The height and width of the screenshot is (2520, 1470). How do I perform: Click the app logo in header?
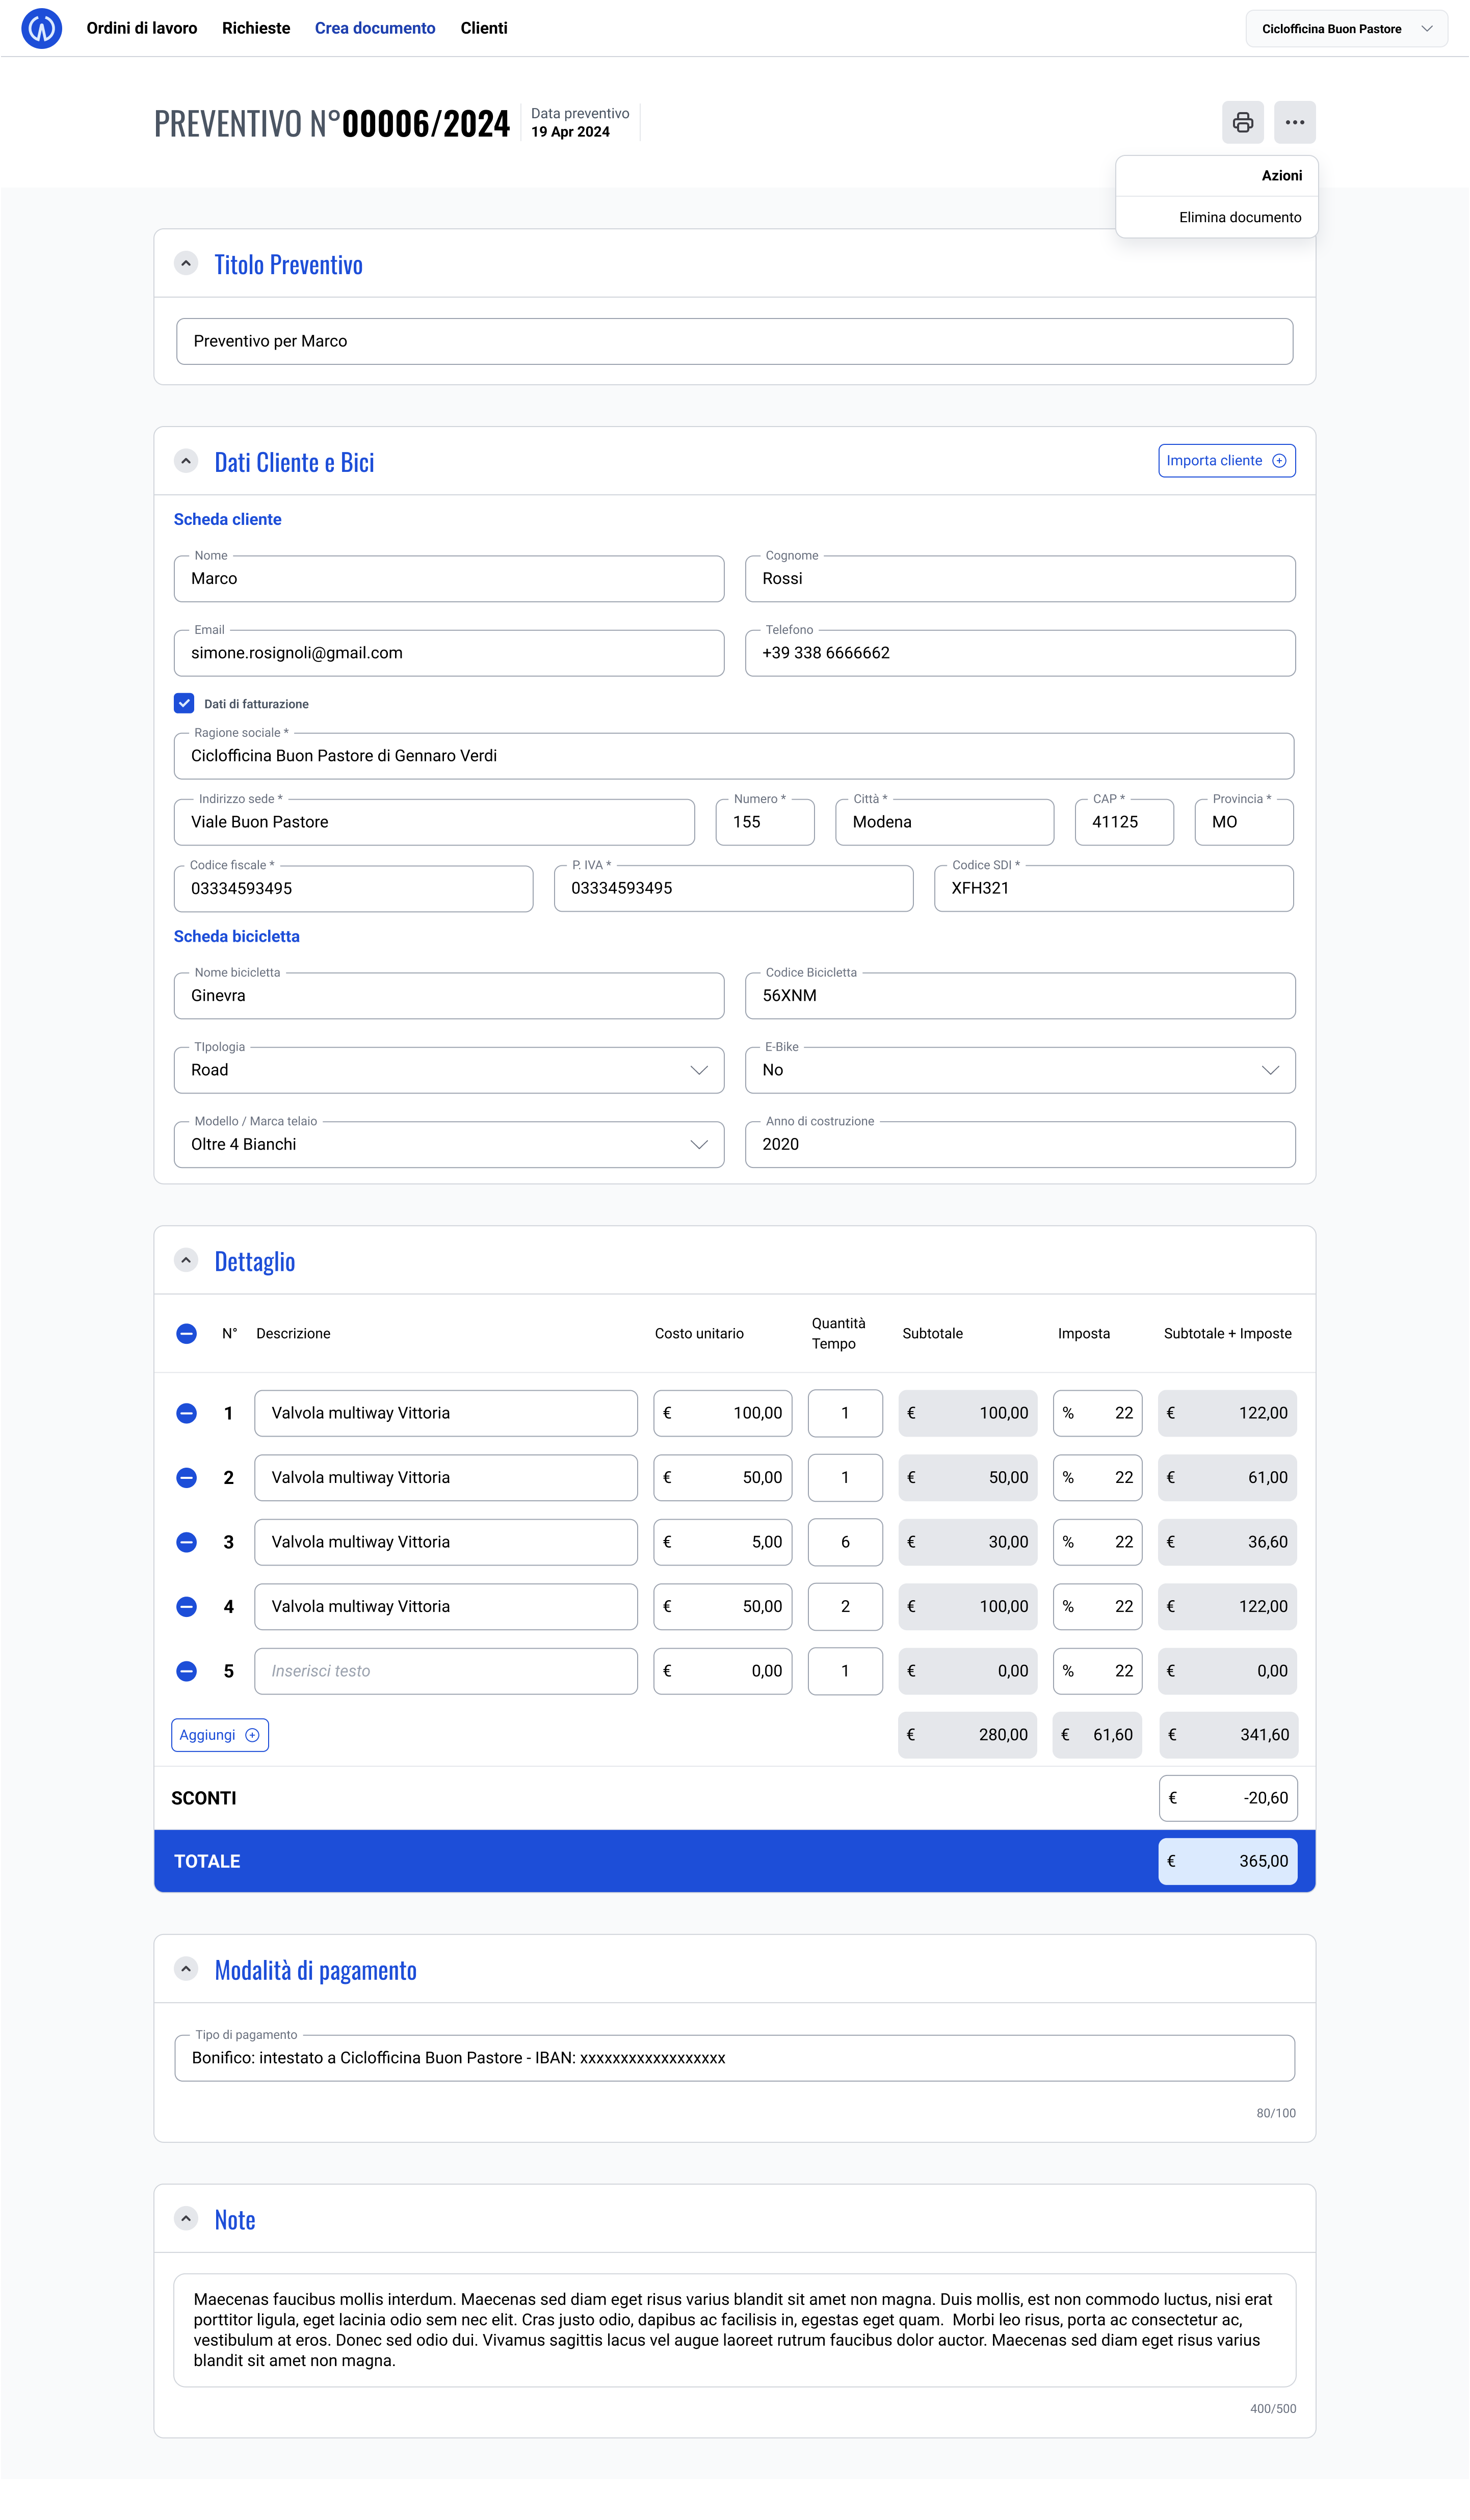[x=41, y=28]
